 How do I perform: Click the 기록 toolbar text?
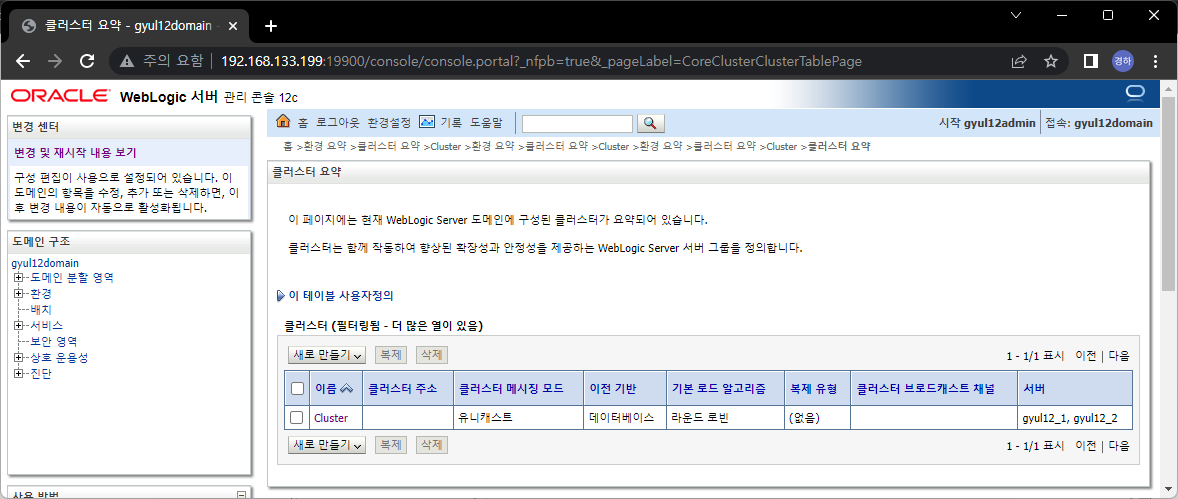coord(452,122)
